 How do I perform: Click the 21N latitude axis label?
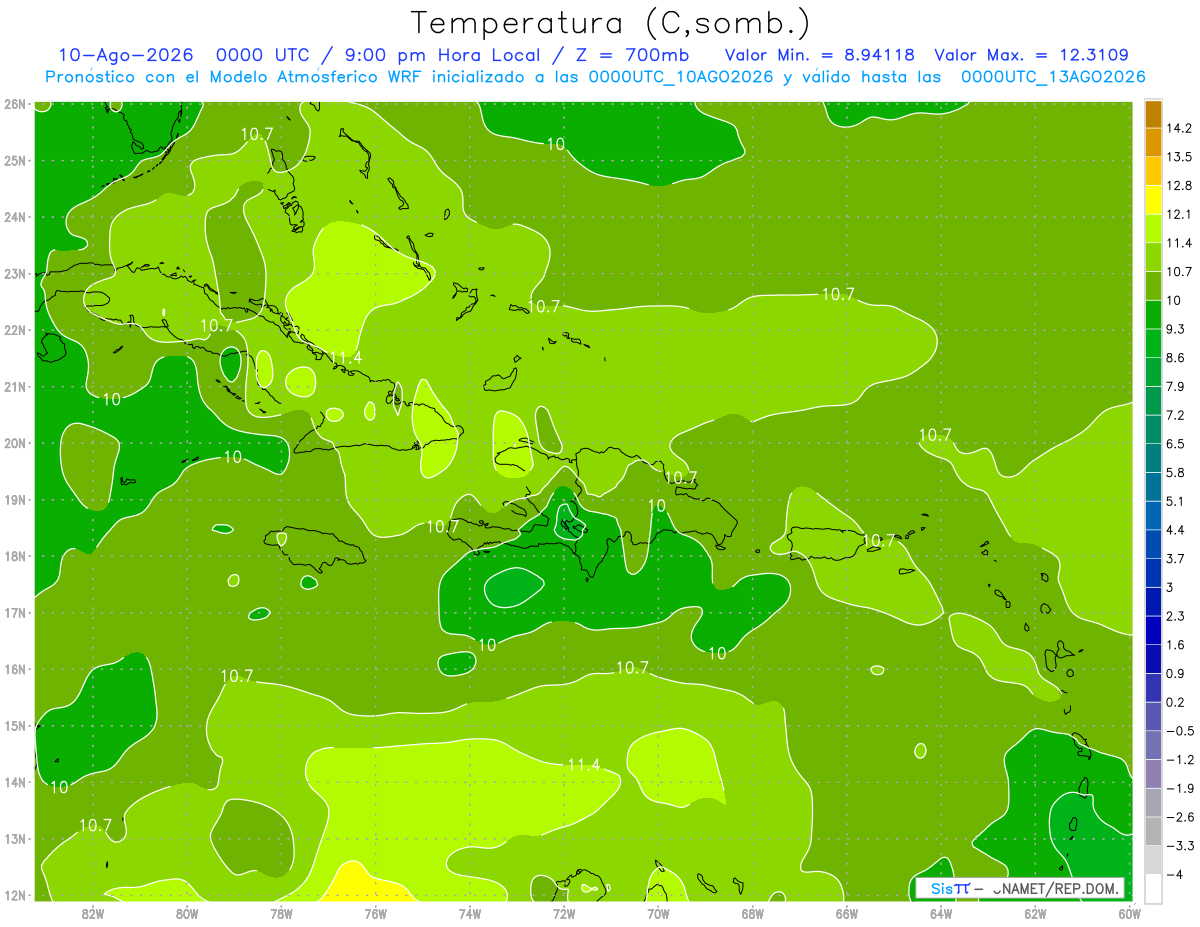point(15,386)
